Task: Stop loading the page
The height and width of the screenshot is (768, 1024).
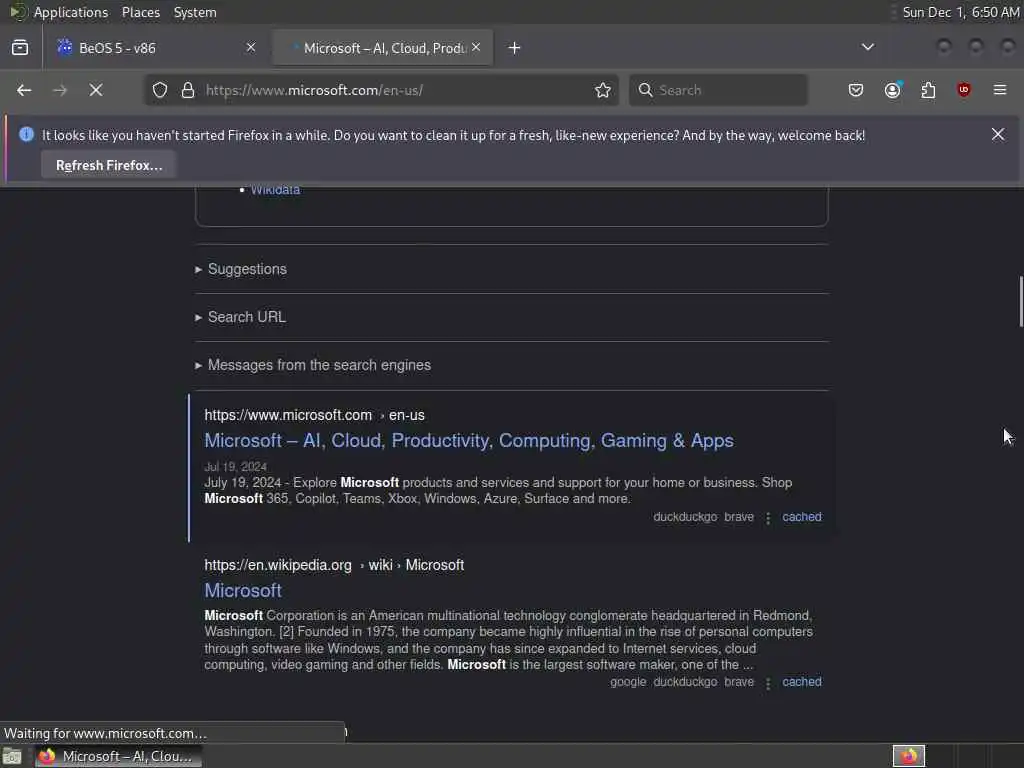Action: pos(96,90)
